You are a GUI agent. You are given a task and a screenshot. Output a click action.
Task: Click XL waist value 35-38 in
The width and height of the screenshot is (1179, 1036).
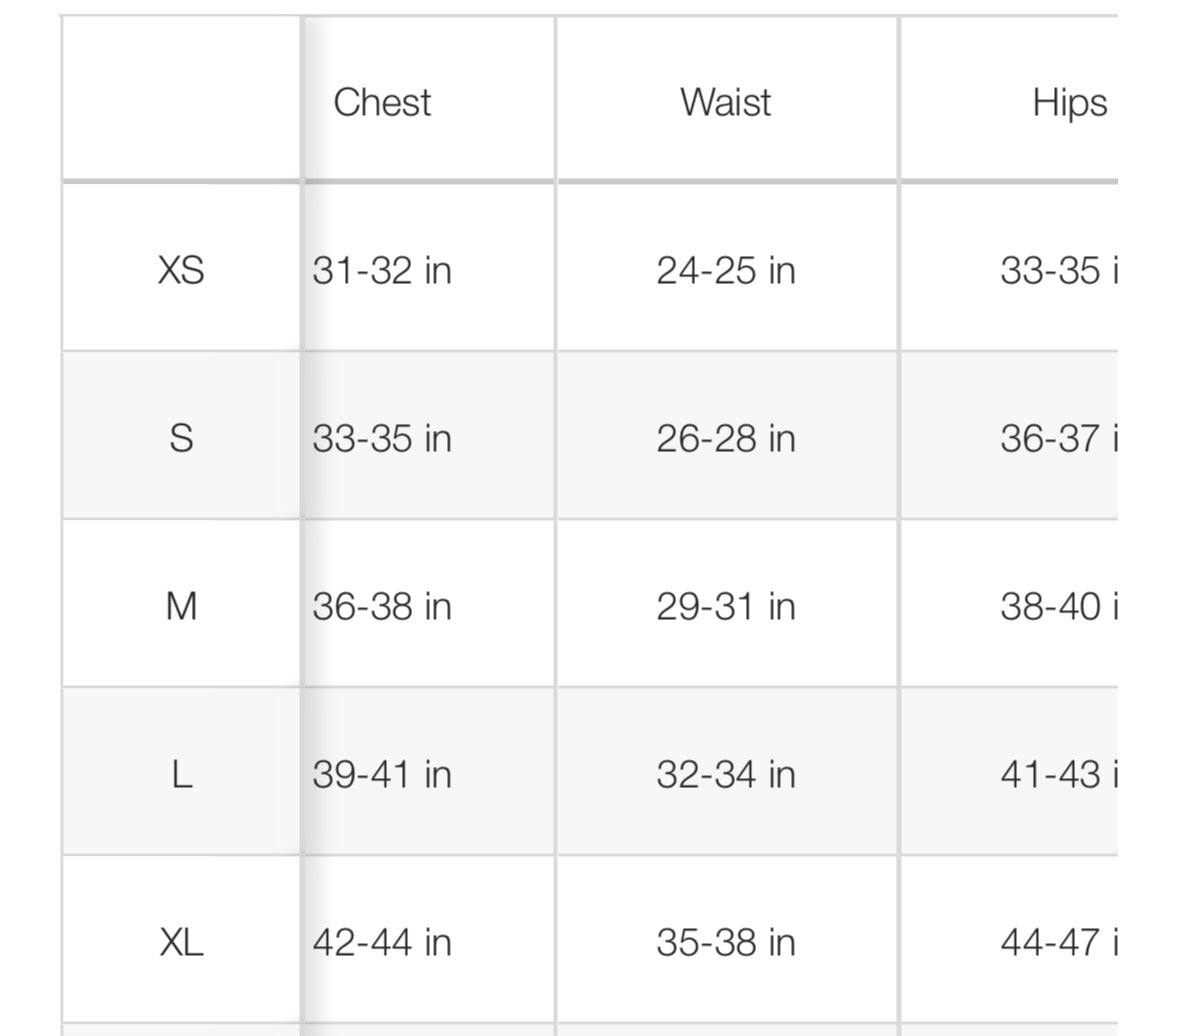725,942
